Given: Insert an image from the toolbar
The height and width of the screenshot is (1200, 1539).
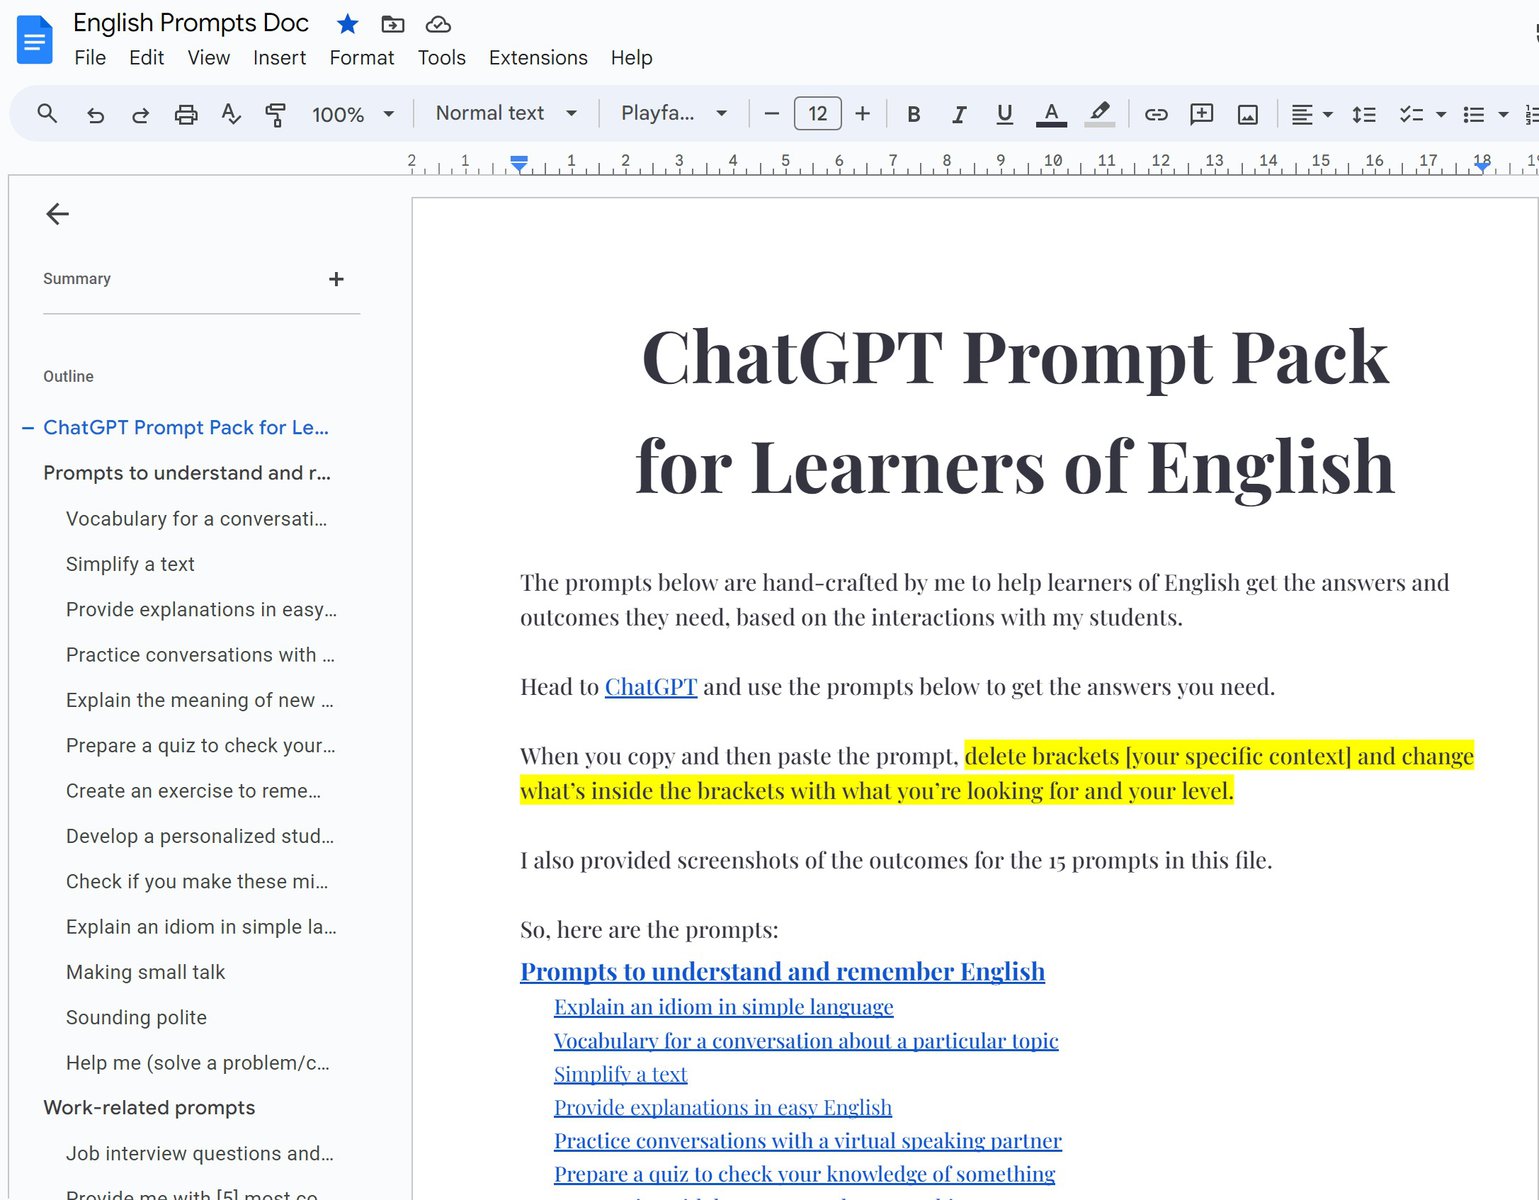Looking at the screenshot, I should click(1248, 114).
